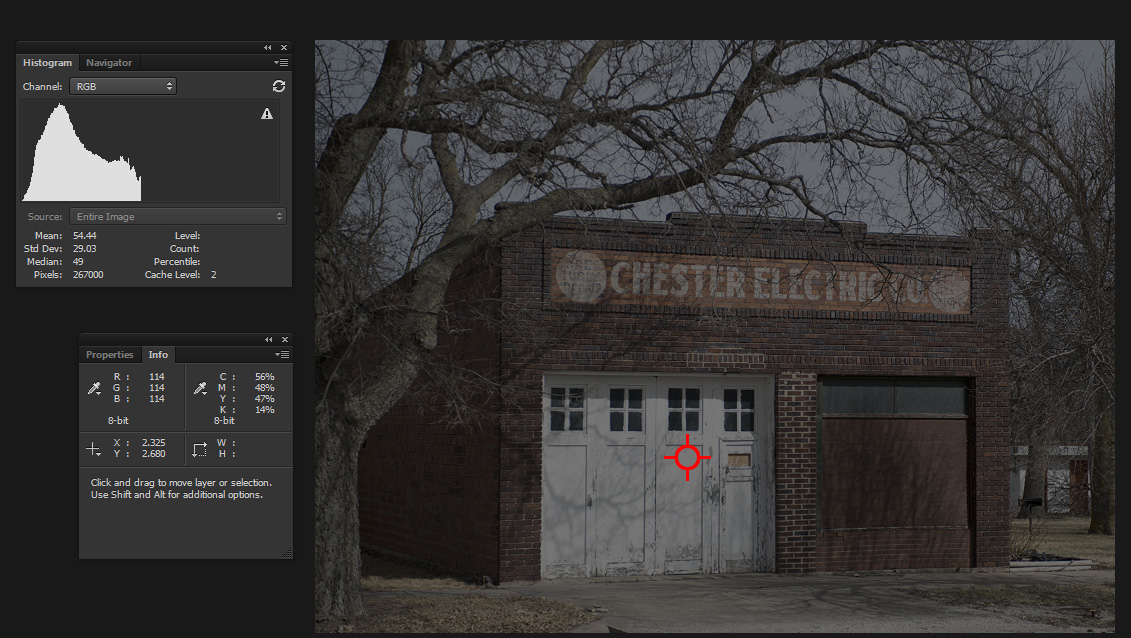Click the cached data warning triangle
This screenshot has height=638, width=1131.
267,114
